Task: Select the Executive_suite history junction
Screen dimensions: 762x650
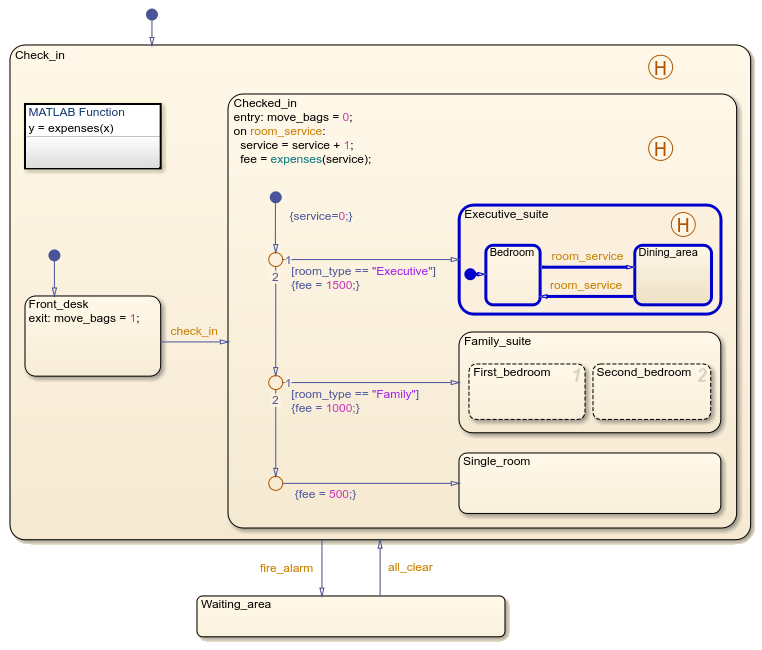Action: tap(683, 224)
